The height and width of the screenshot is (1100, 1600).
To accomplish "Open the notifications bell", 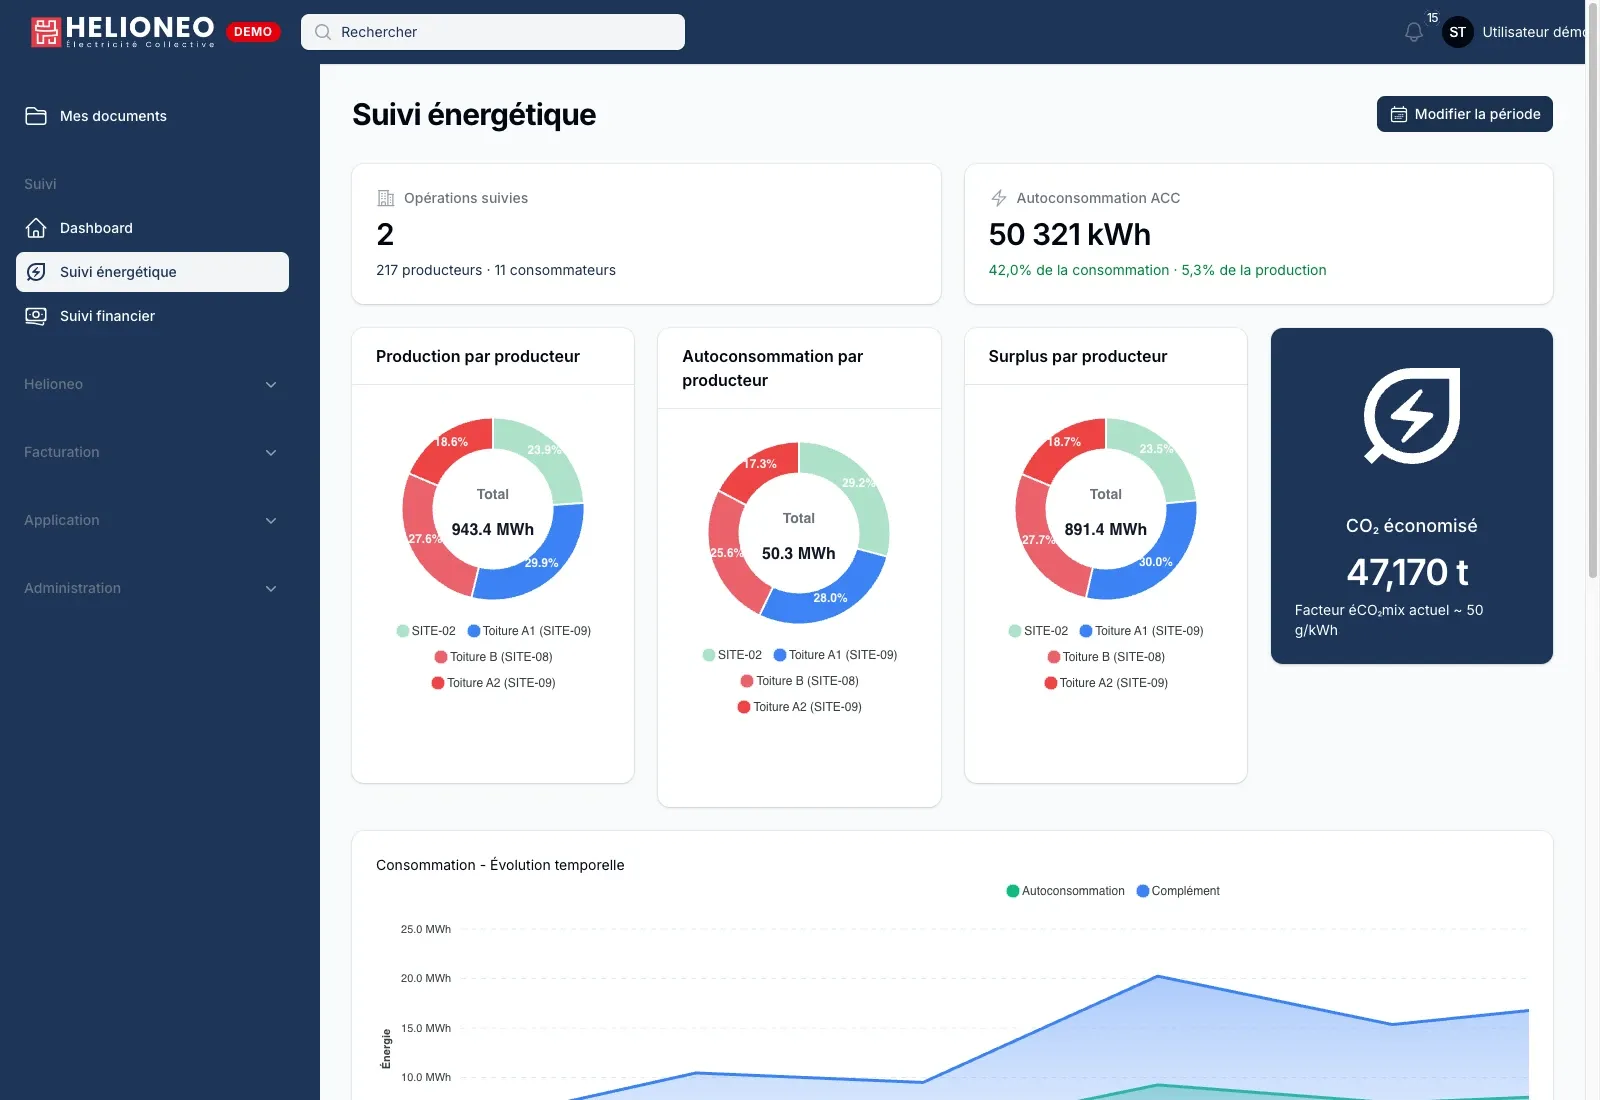I will point(1414,32).
